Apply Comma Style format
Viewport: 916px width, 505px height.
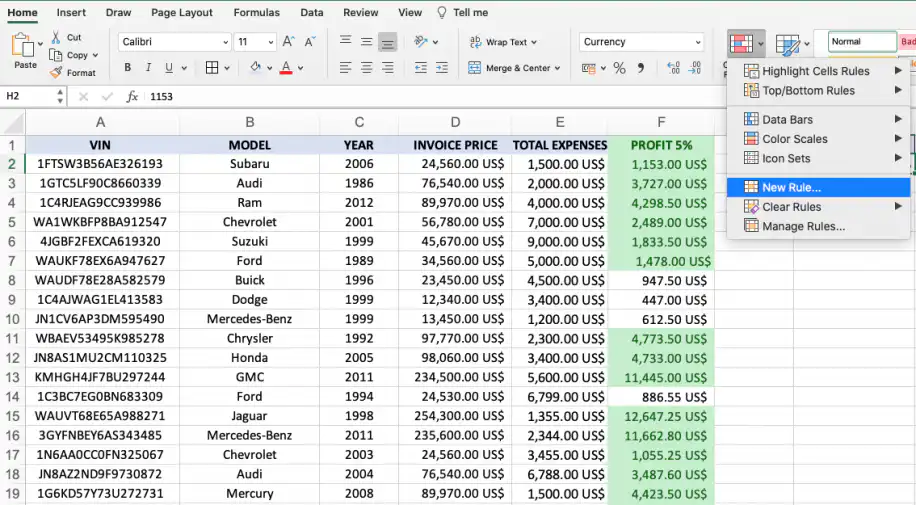[x=641, y=68]
